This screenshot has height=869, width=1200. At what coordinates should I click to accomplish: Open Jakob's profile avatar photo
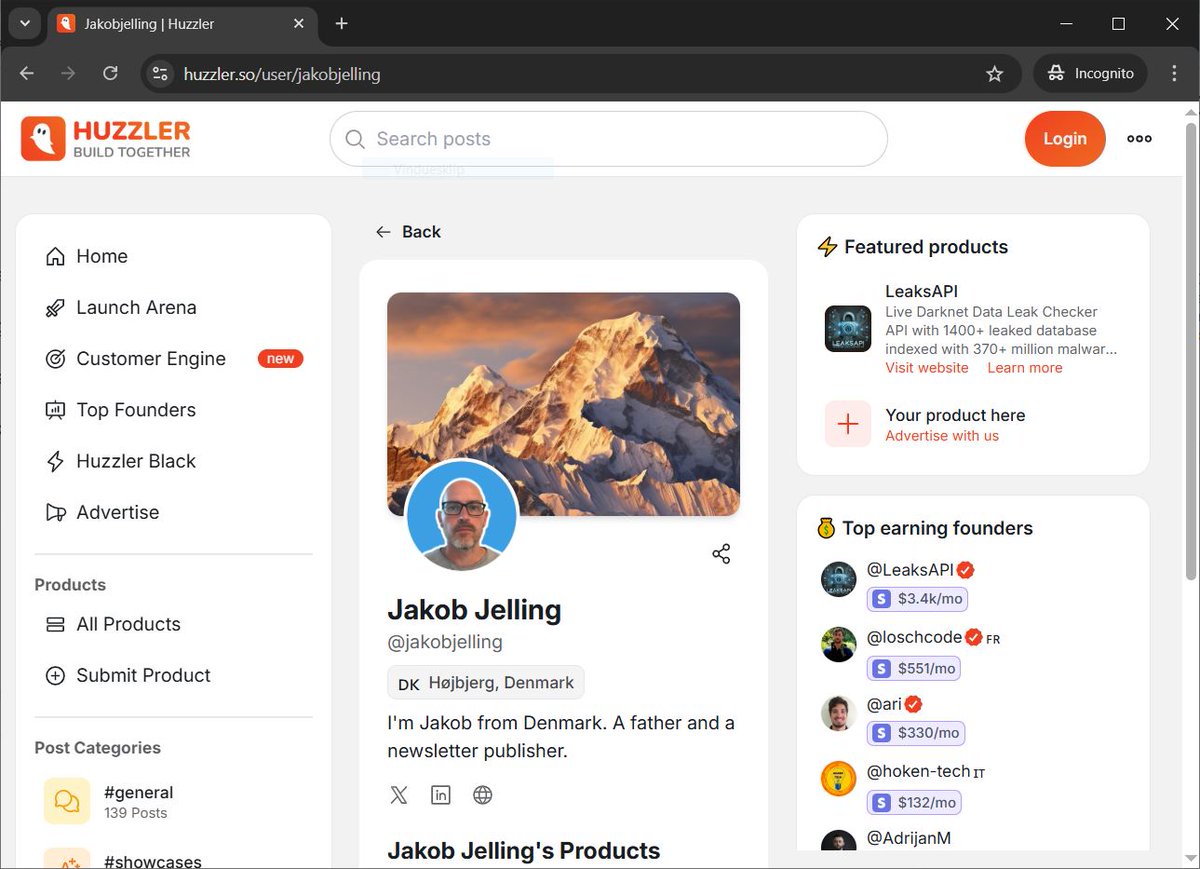pos(462,515)
